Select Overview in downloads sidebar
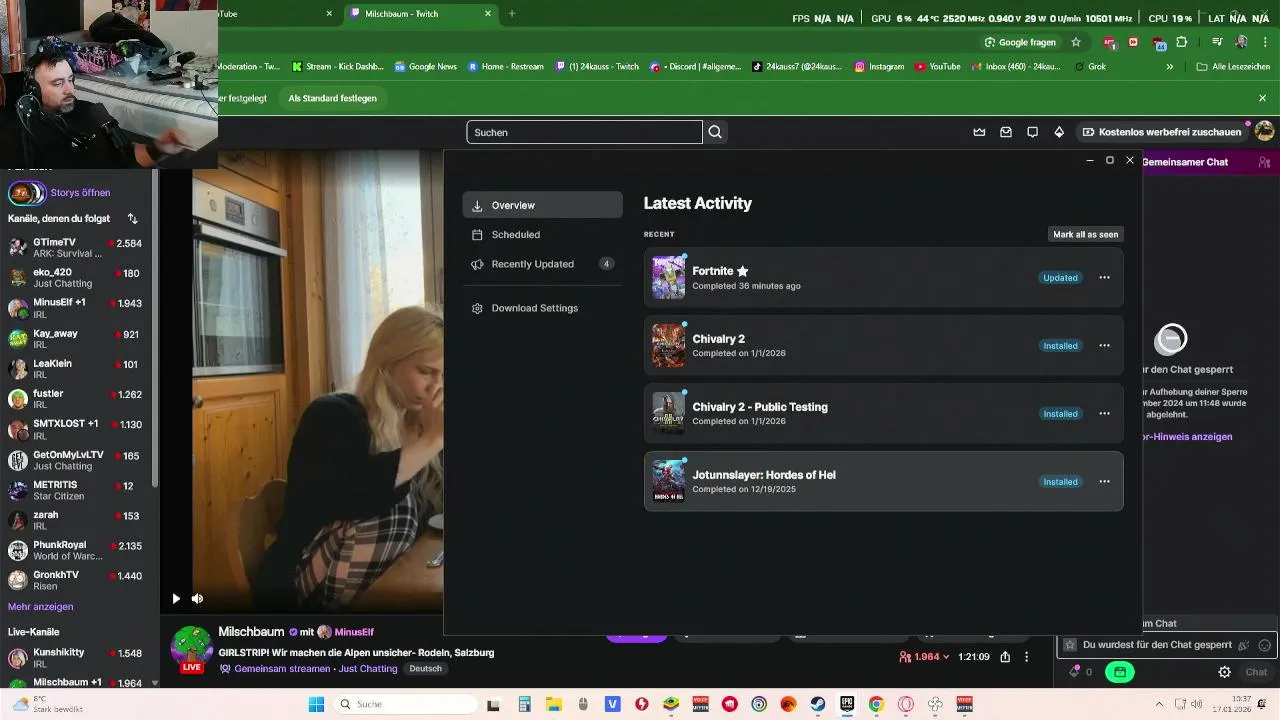1280x720 pixels. pos(542,205)
